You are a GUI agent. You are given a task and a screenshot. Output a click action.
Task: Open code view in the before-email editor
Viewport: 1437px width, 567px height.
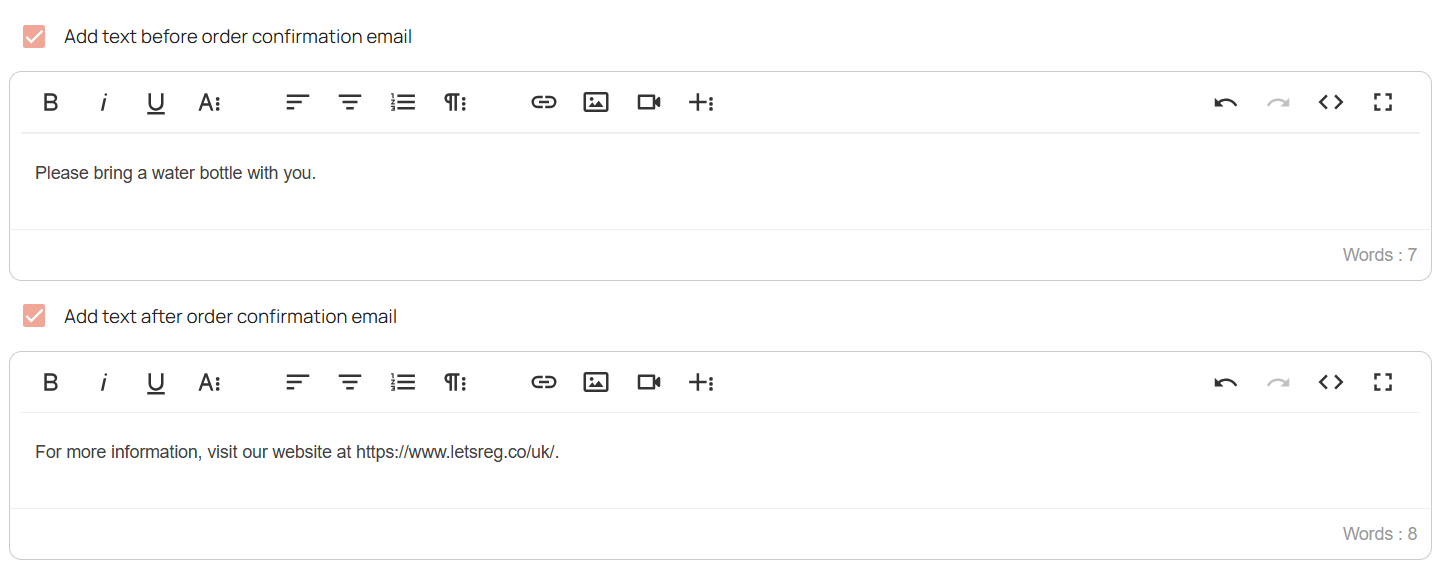[x=1330, y=102]
